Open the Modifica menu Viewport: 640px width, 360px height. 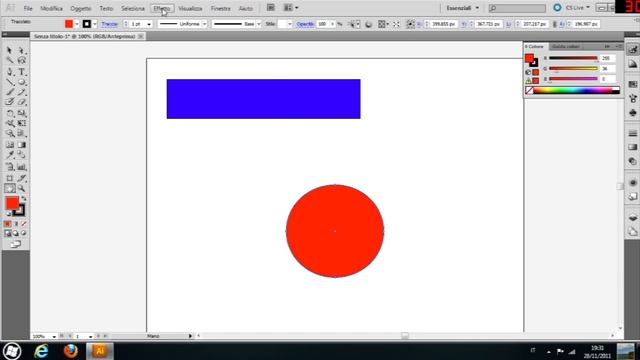point(51,8)
